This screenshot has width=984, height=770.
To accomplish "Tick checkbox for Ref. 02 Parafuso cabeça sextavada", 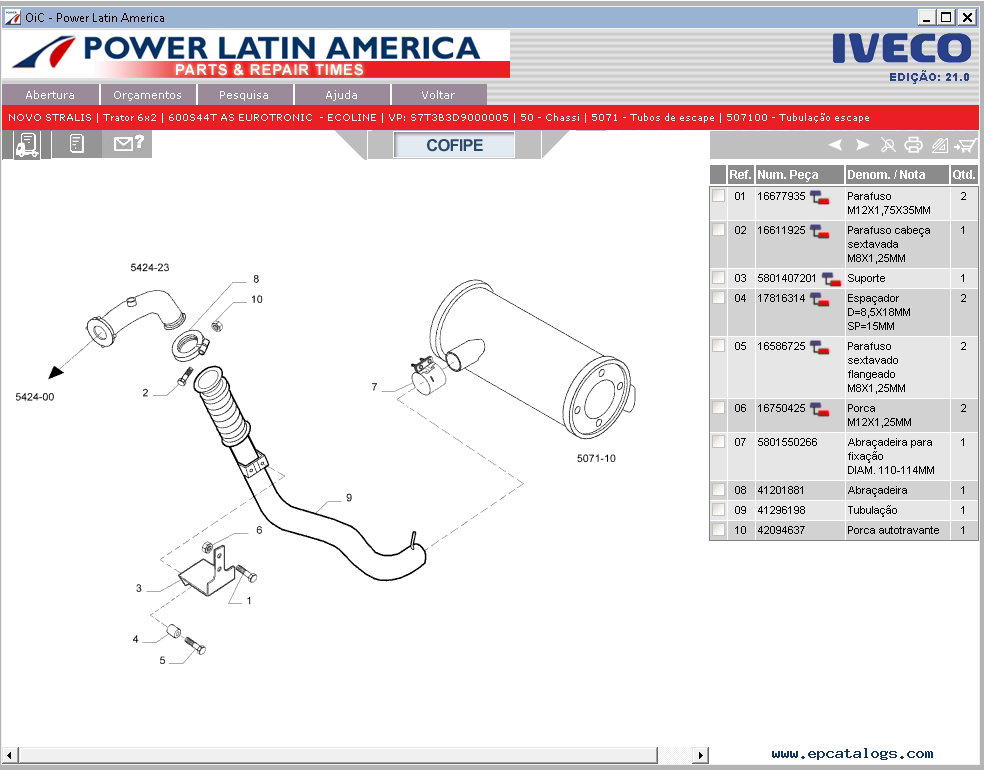I will pos(719,230).
